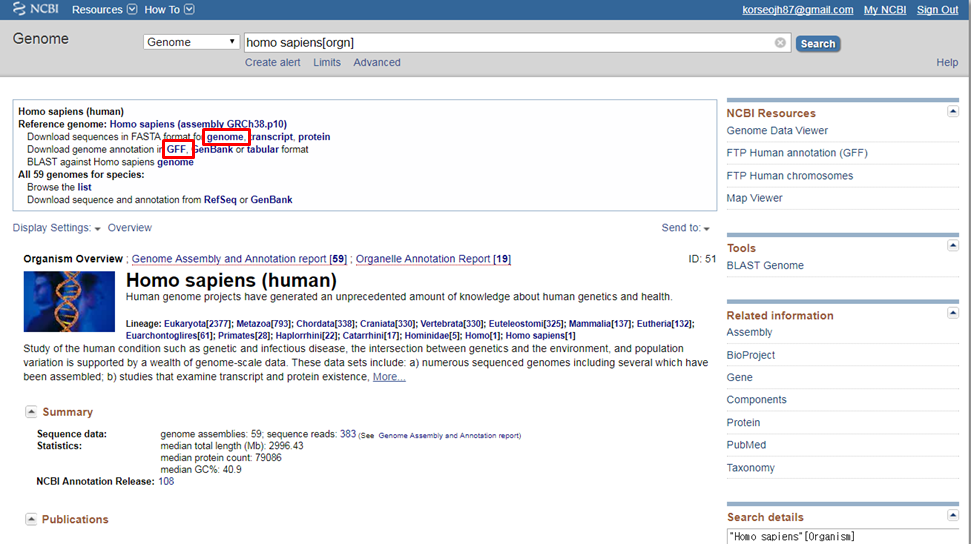Open Genome Assembly and Annotation report tab
This screenshot has width=971, height=544.
(x=239, y=259)
